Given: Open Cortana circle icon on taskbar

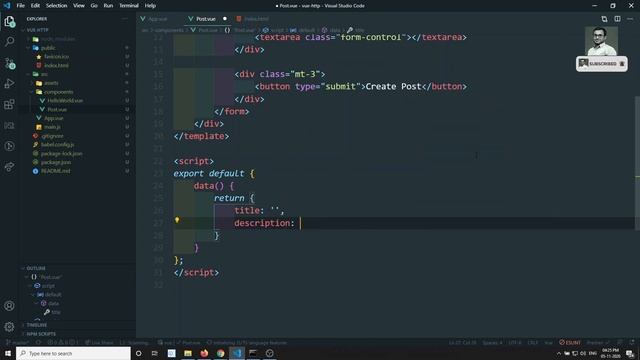Looking at the screenshot, I should (139, 353).
